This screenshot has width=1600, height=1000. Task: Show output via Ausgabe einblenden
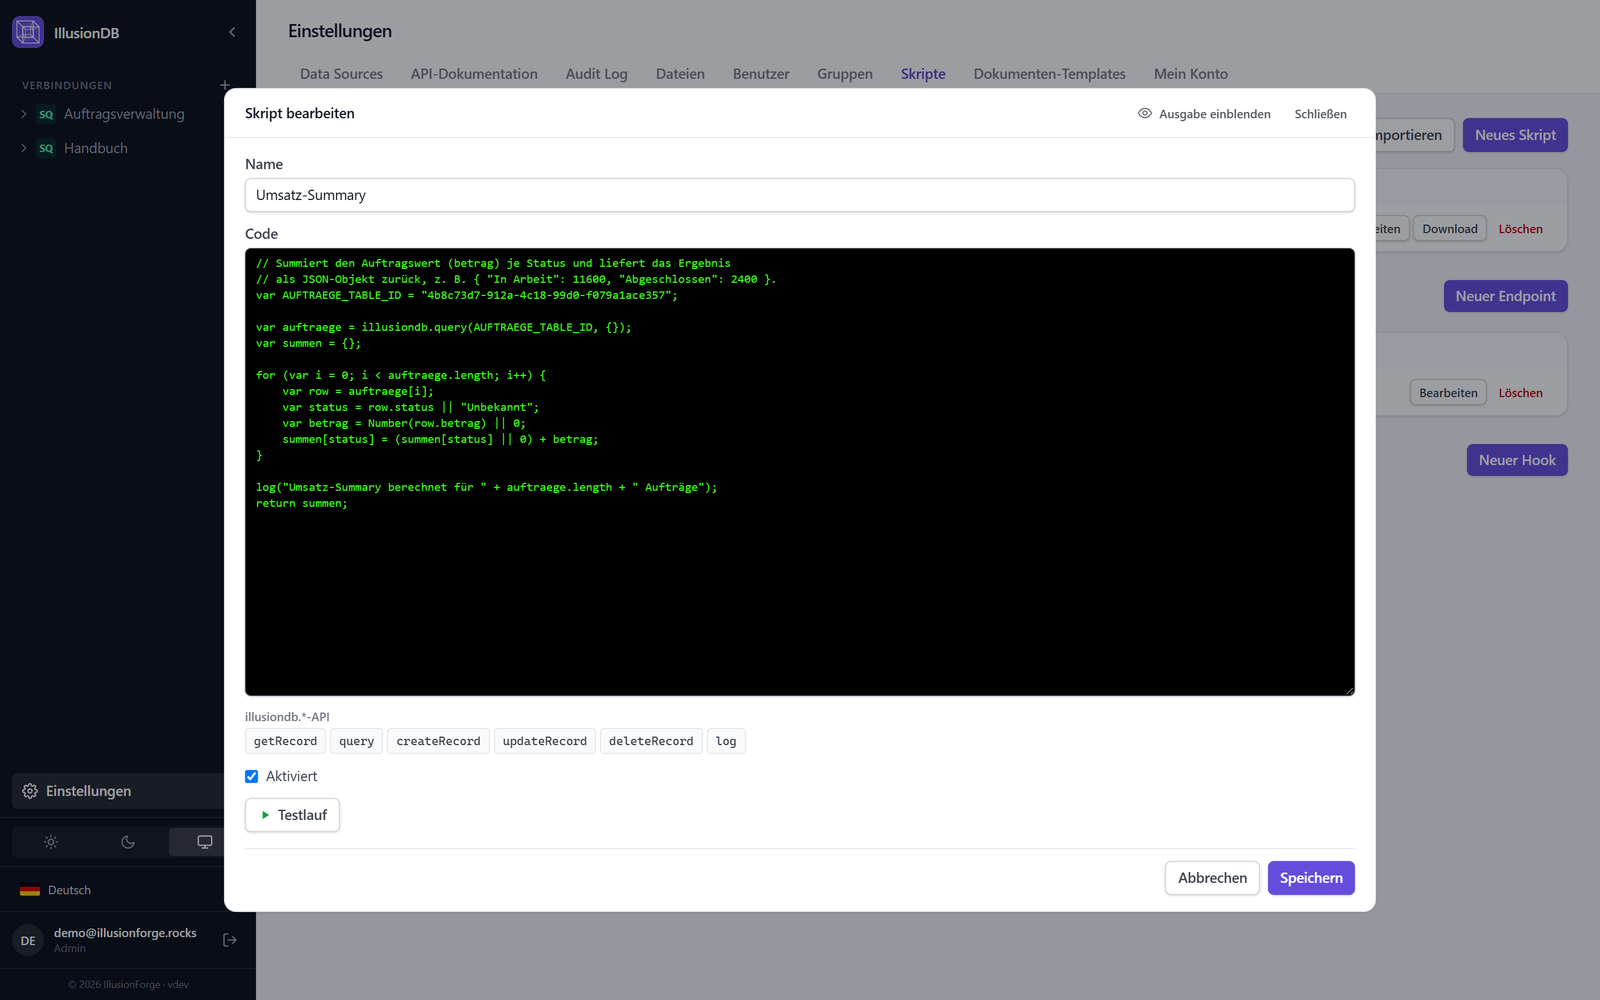pos(1204,114)
